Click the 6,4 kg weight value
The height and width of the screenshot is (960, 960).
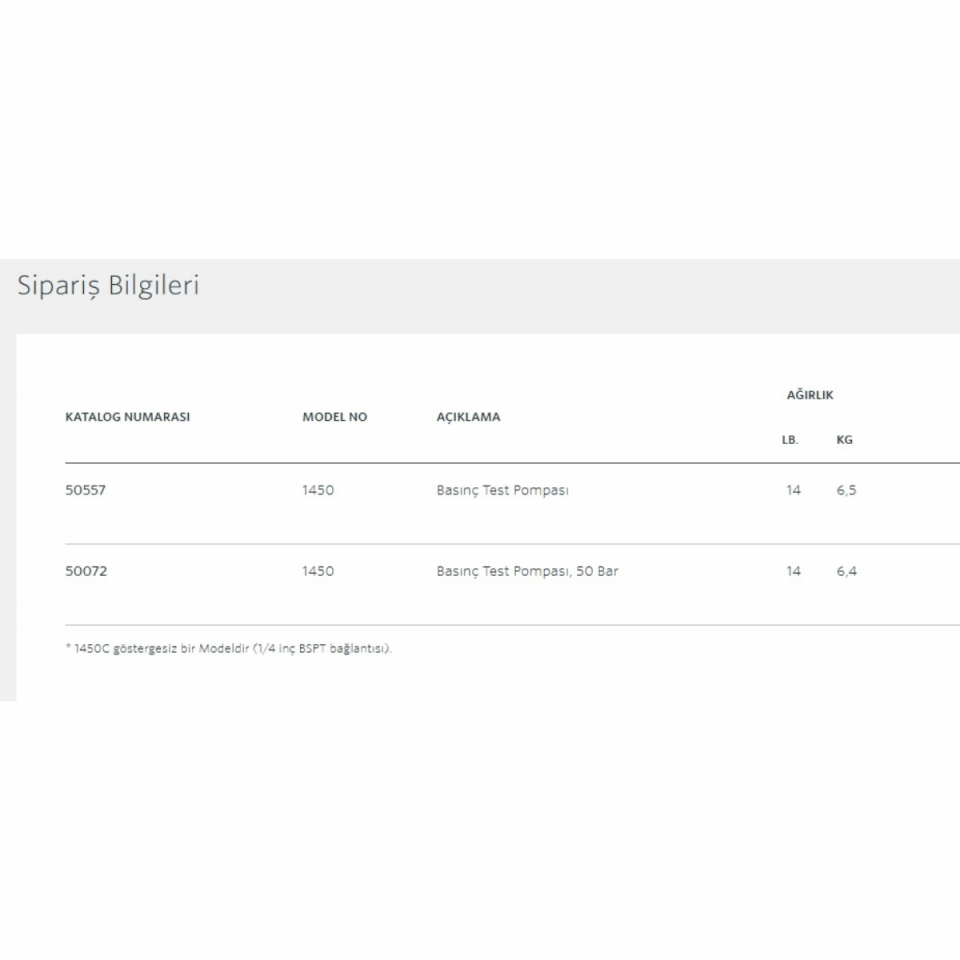click(846, 571)
